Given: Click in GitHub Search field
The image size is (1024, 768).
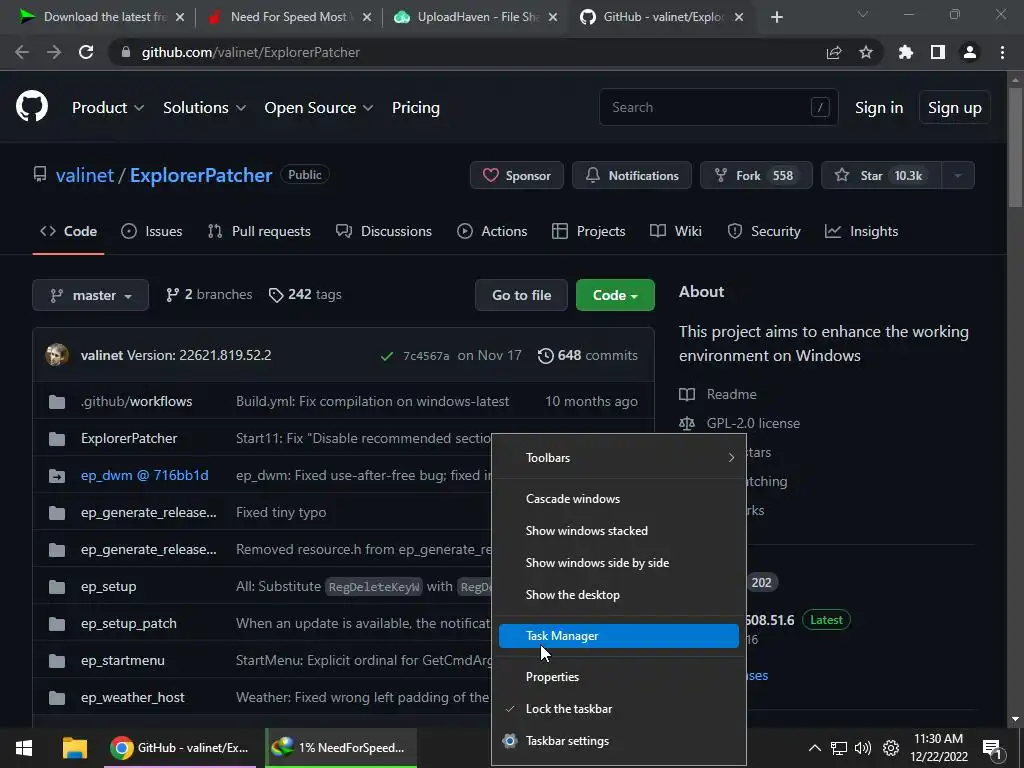Looking at the screenshot, I should click(718, 107).
